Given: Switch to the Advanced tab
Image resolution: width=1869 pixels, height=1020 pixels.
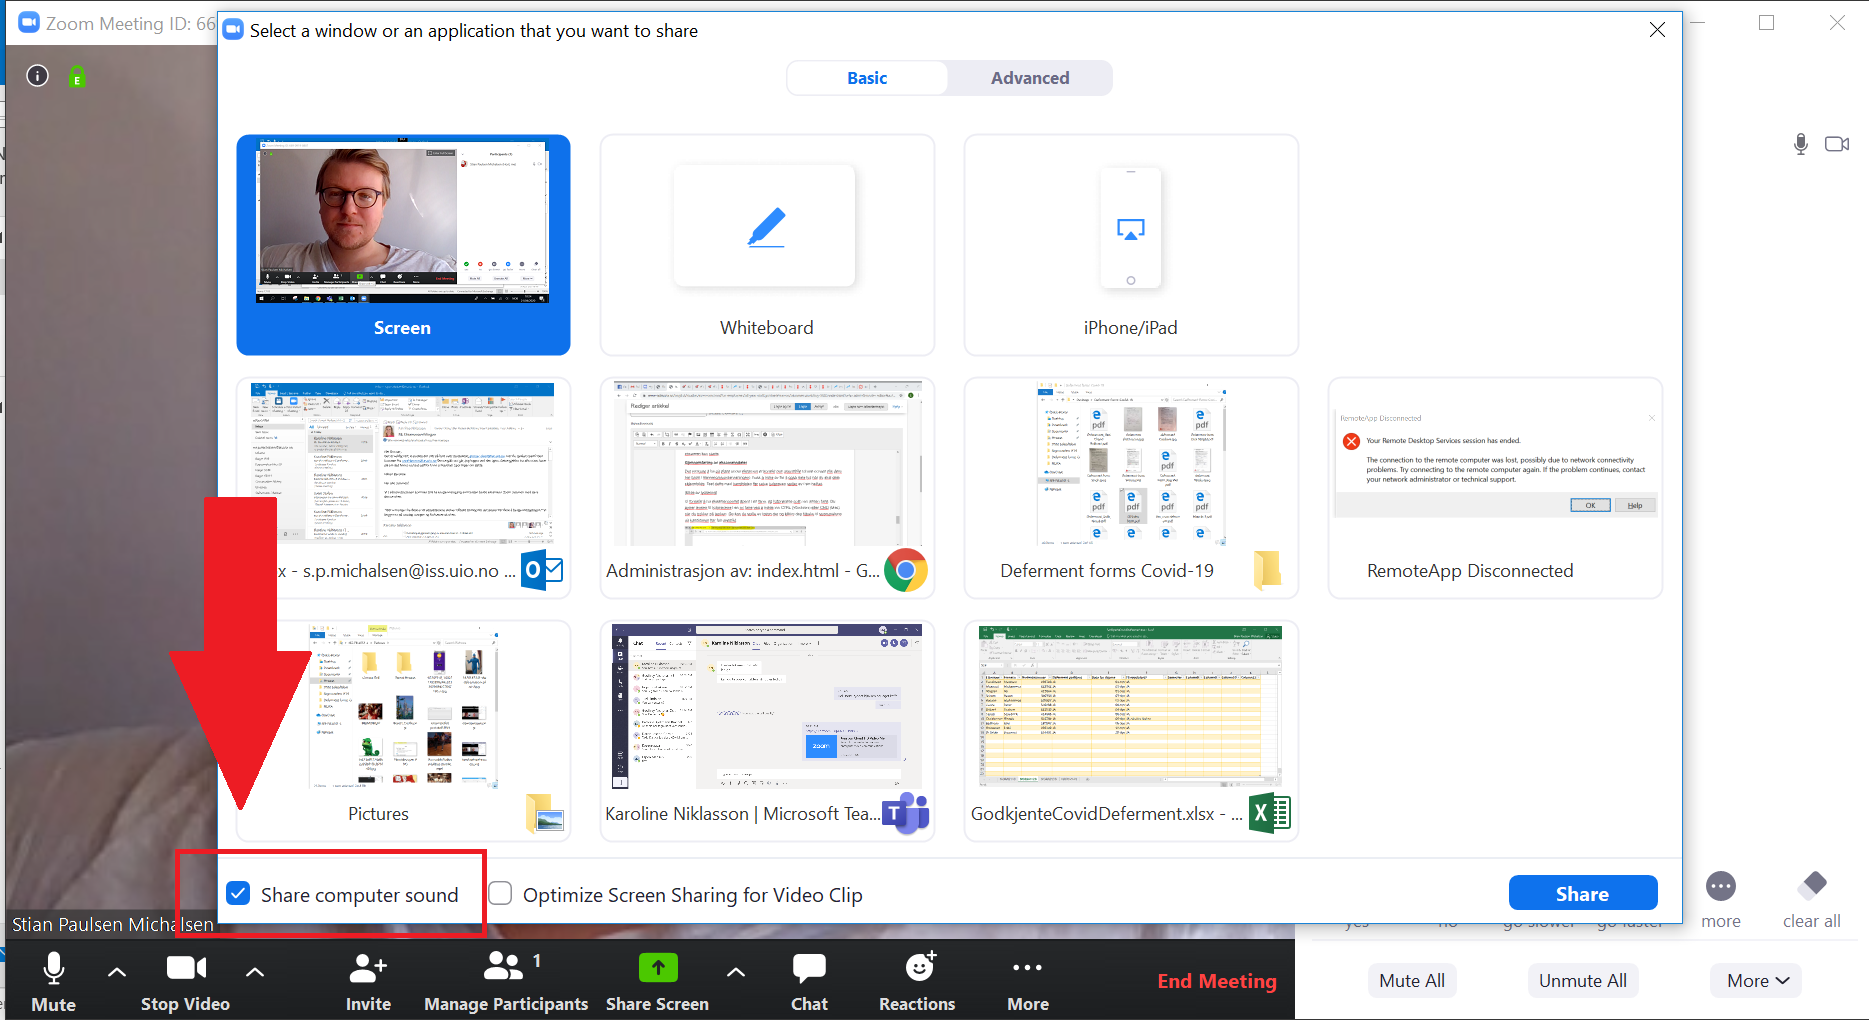Looking at the screenshot, I should click(x=1030, y=78).
